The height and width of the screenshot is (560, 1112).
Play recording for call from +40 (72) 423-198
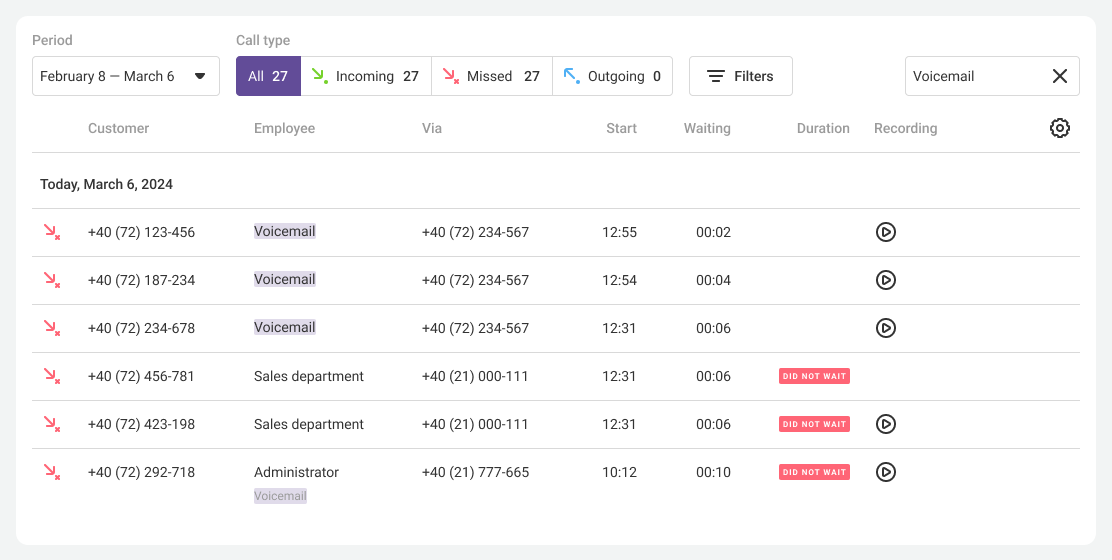[885, 424]
